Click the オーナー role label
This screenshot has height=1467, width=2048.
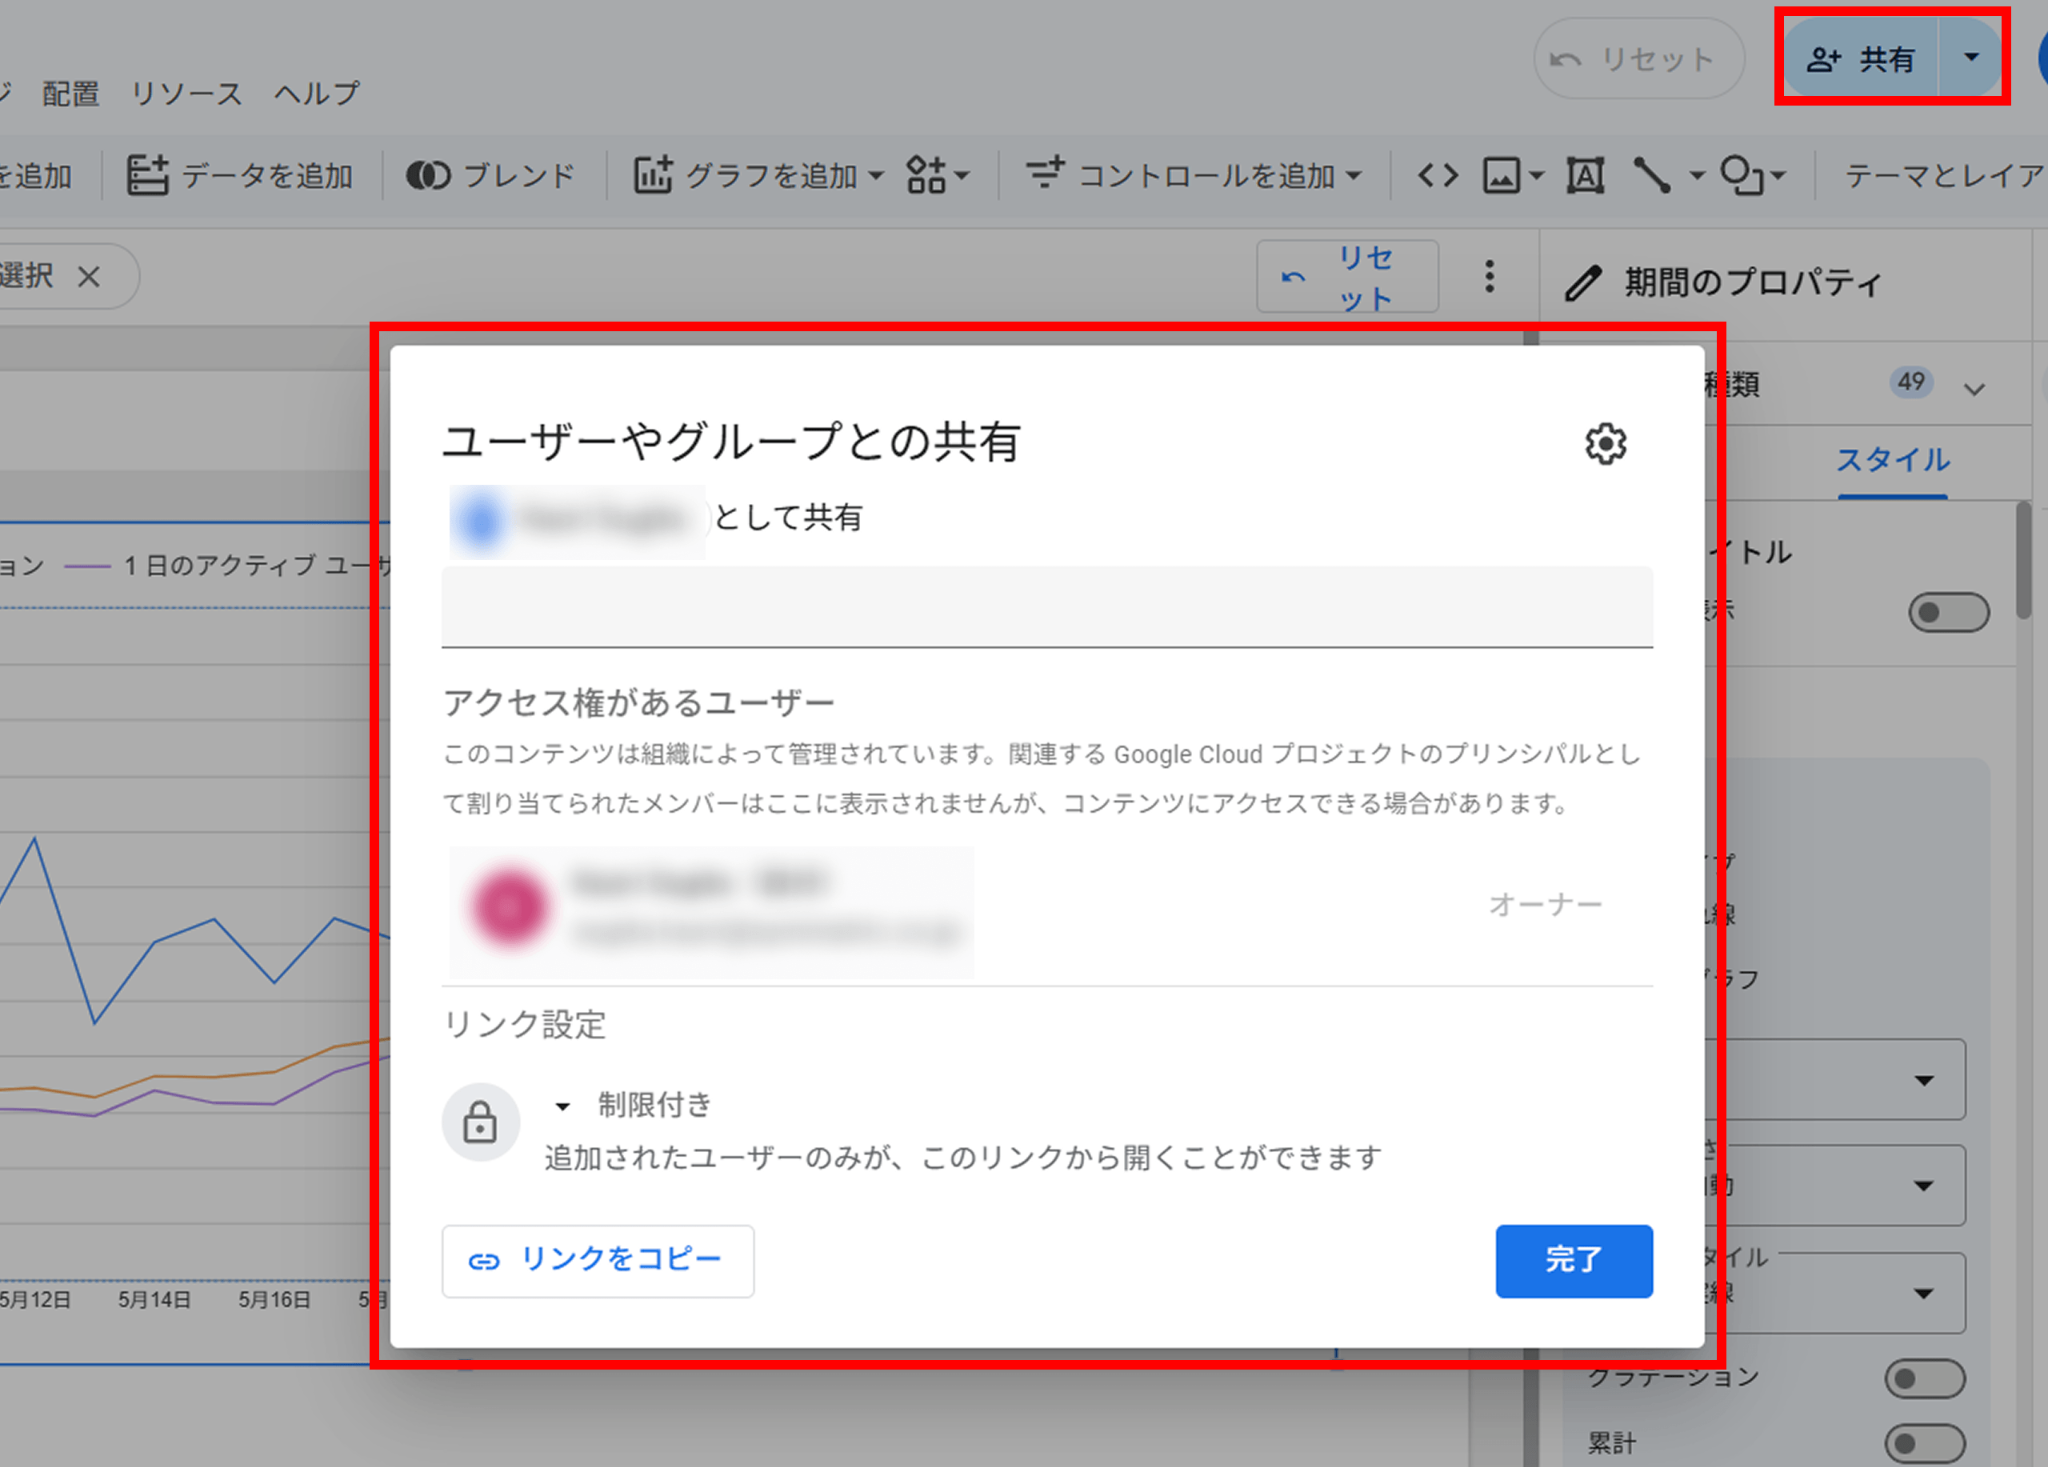point(1545,905)
